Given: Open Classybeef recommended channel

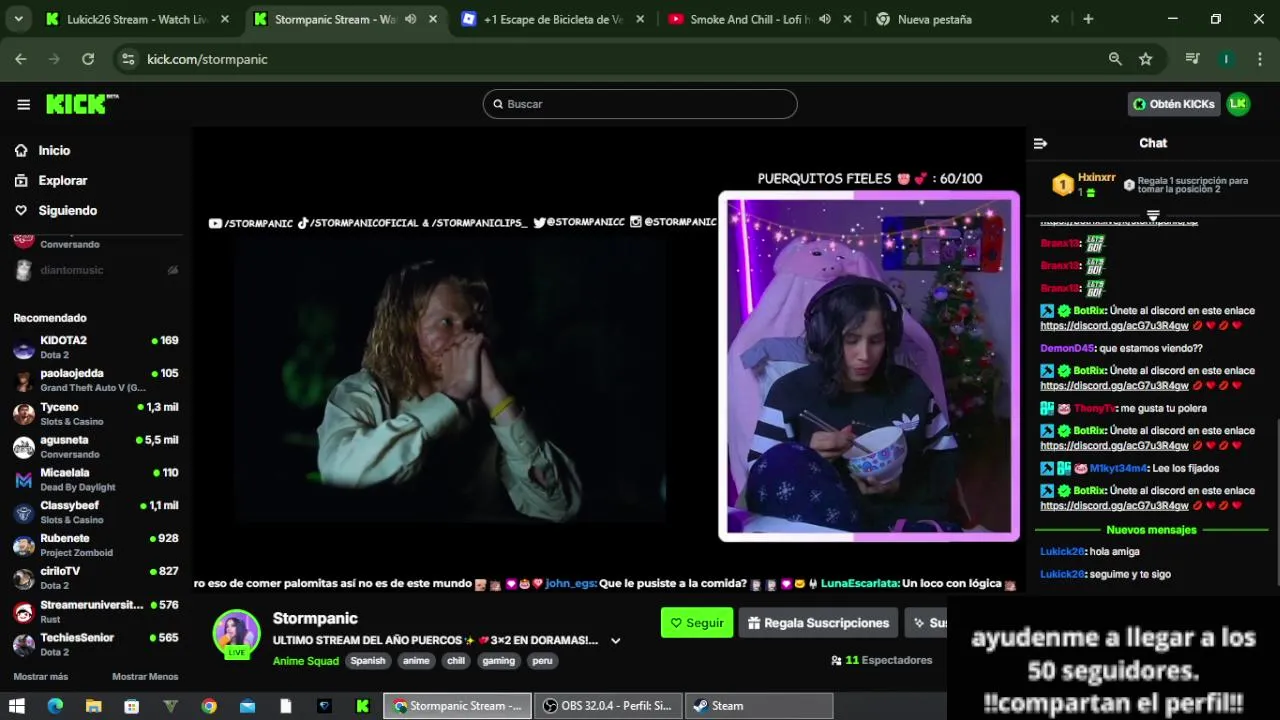Looking at the screenshot, I should 96,513.
